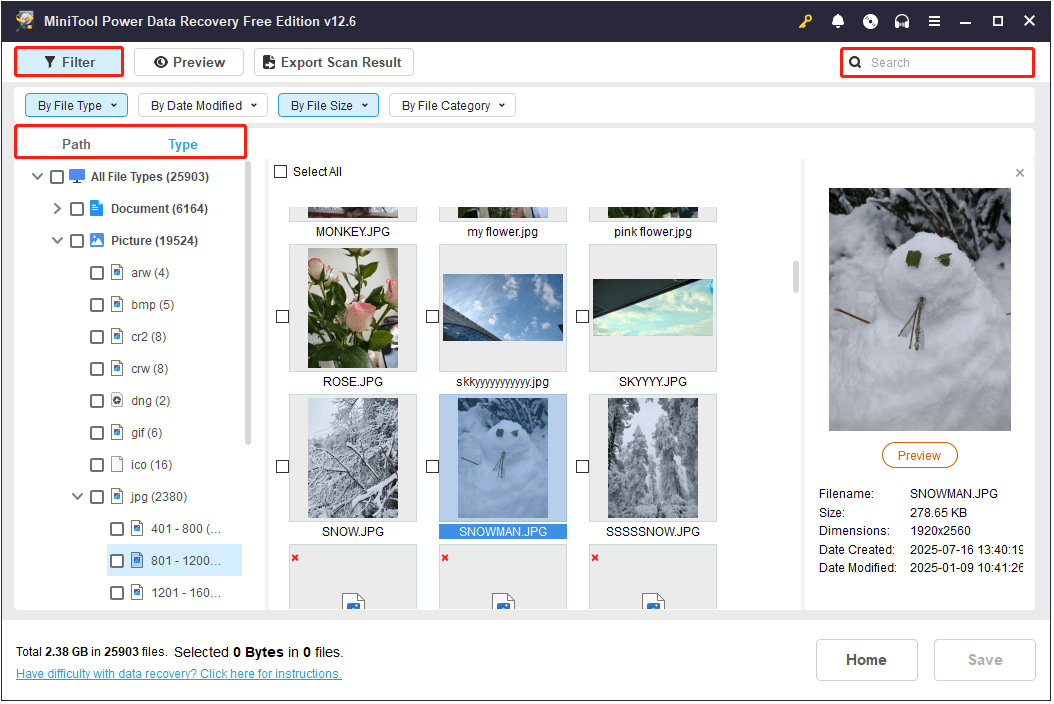Open the By Date Modified dropdown
The image size is (1054, 704).
point(202,104)
